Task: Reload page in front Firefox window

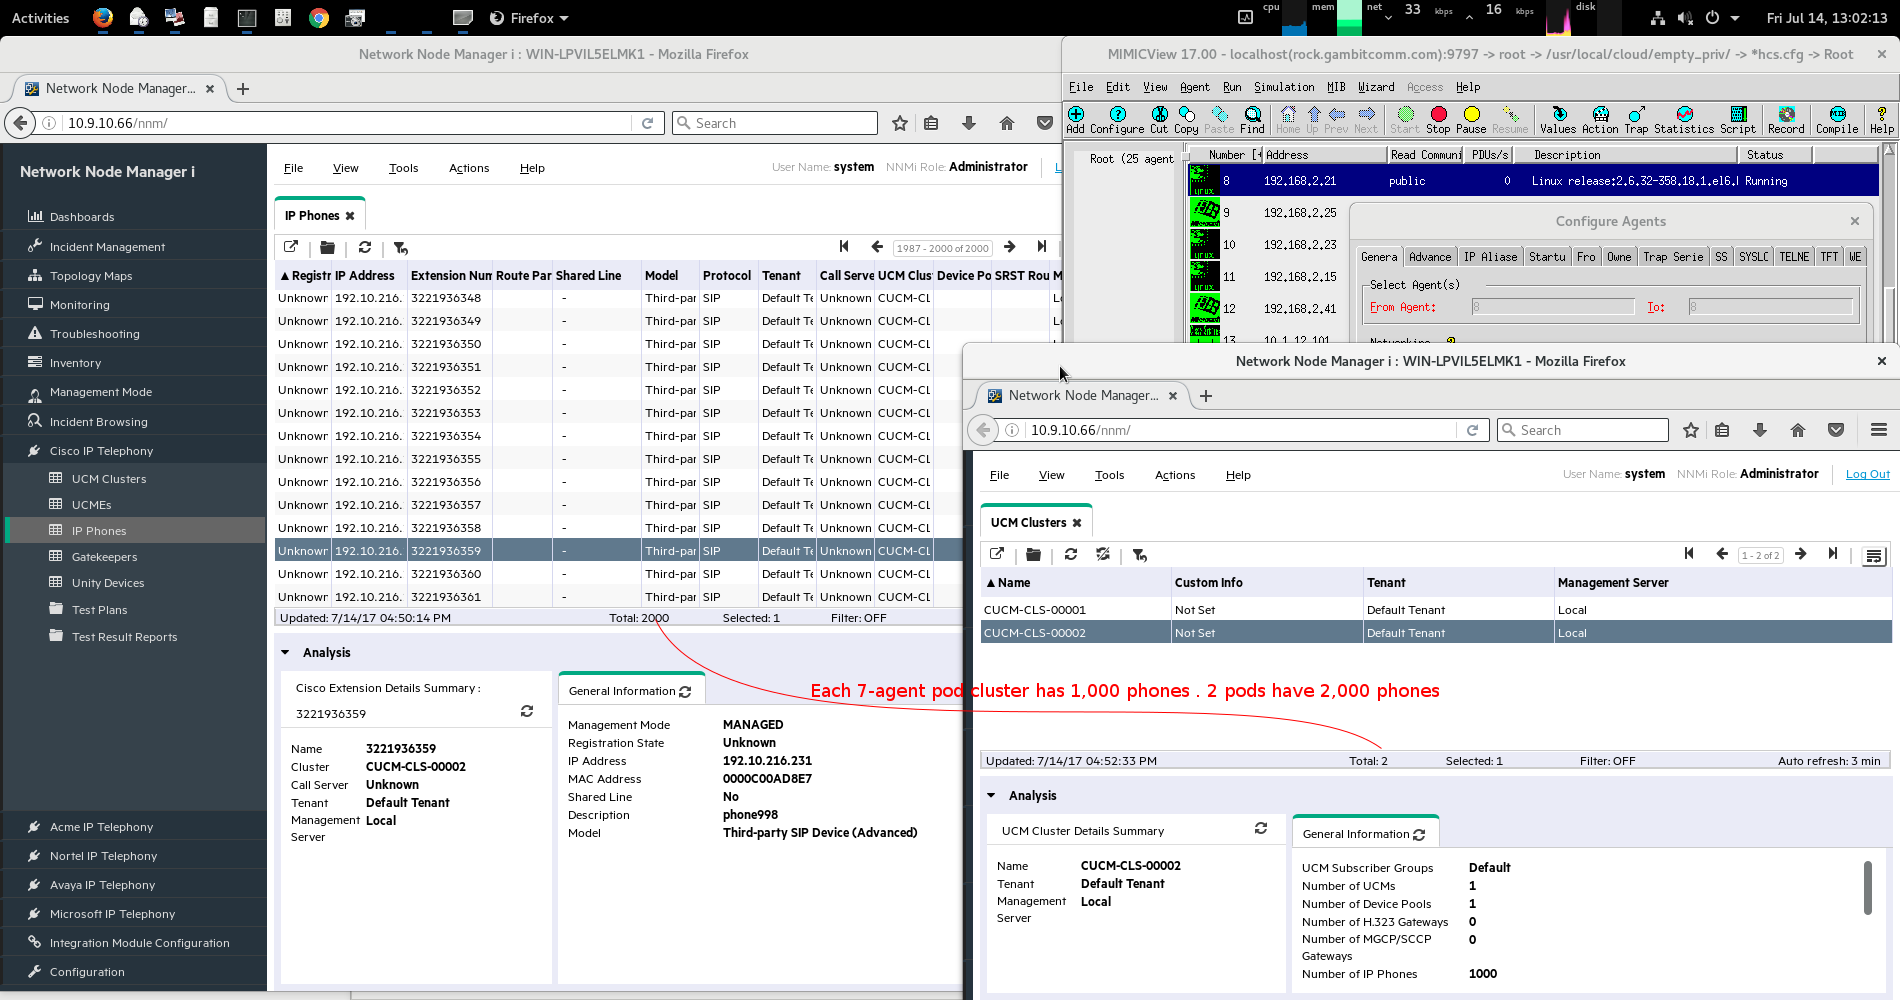Action: [1472, 430]
